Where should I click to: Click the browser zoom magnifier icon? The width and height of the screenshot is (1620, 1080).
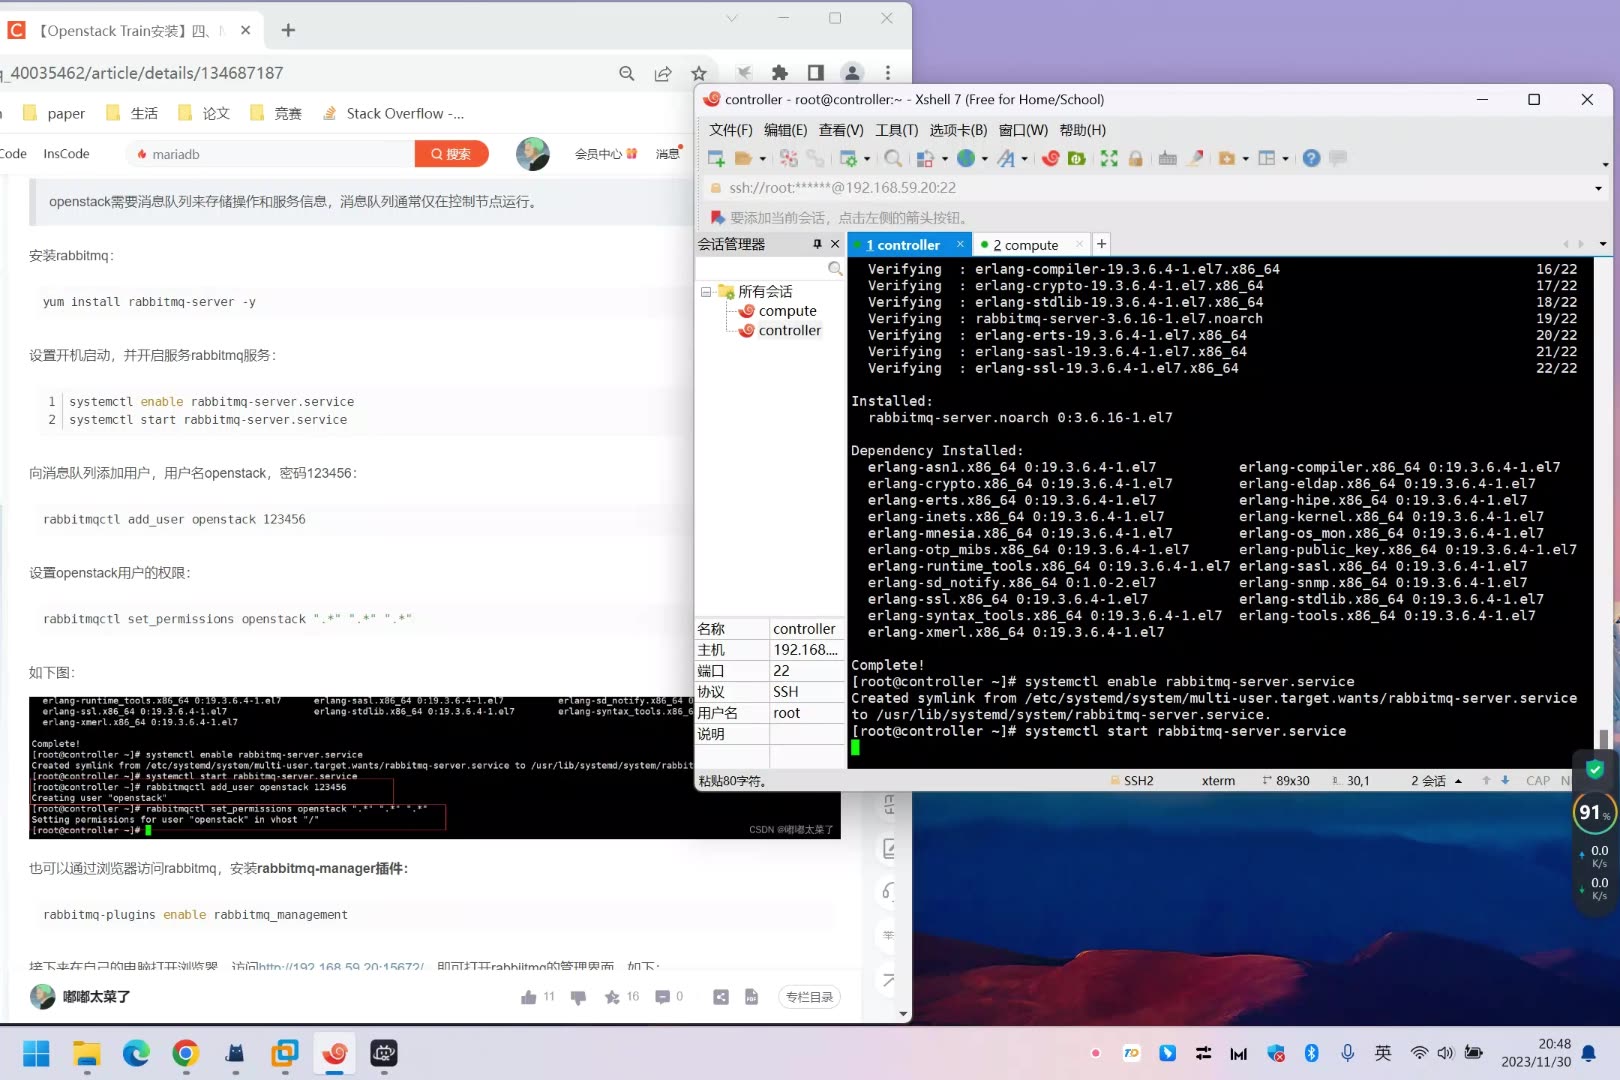tap(627, 73)
